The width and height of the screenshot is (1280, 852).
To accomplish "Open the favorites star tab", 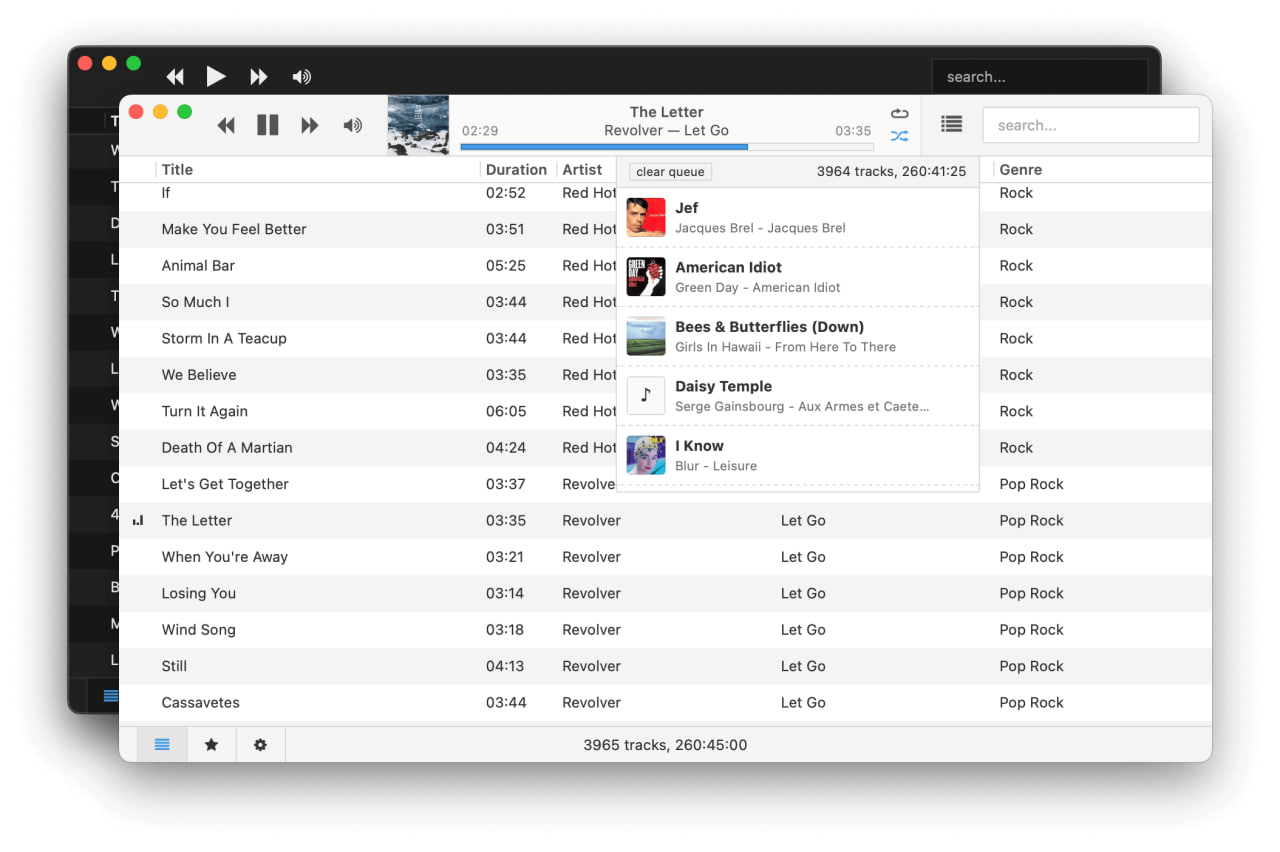I will pos(211,745).
